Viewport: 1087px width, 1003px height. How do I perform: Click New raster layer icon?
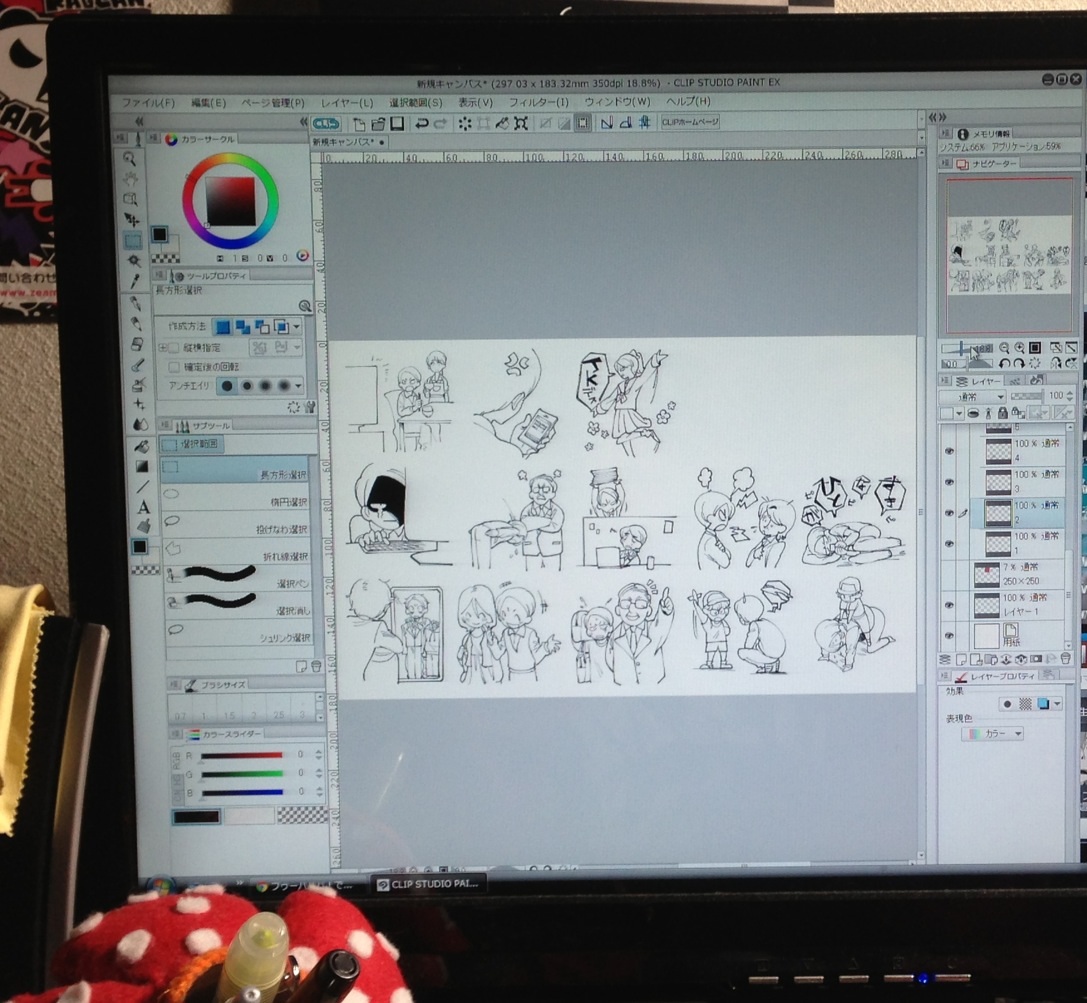point(961,659)
